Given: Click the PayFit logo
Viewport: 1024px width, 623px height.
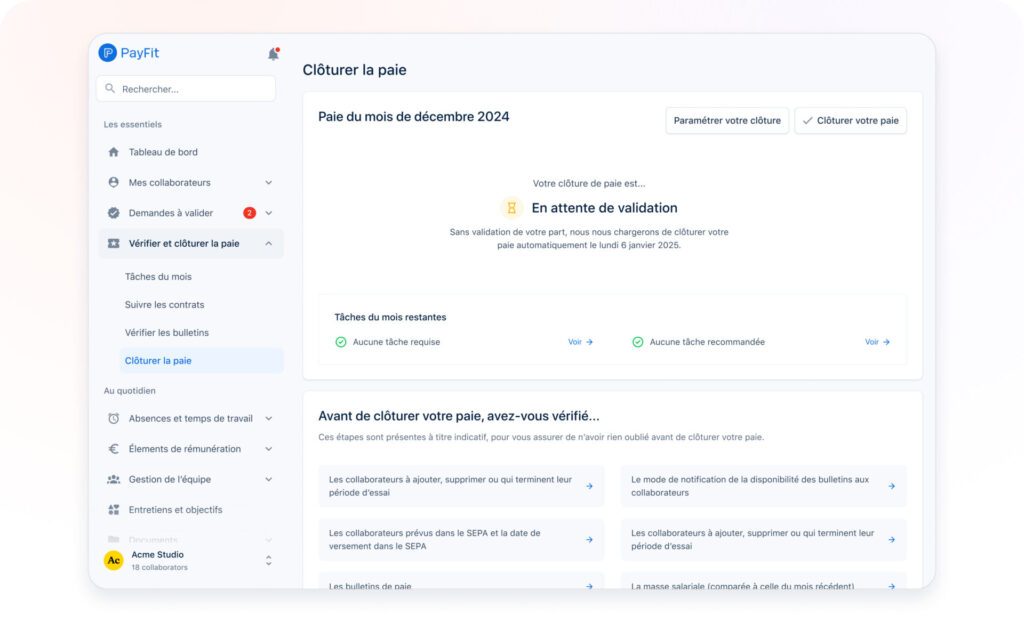Looking at the screenshot, I should coord(128,52).
